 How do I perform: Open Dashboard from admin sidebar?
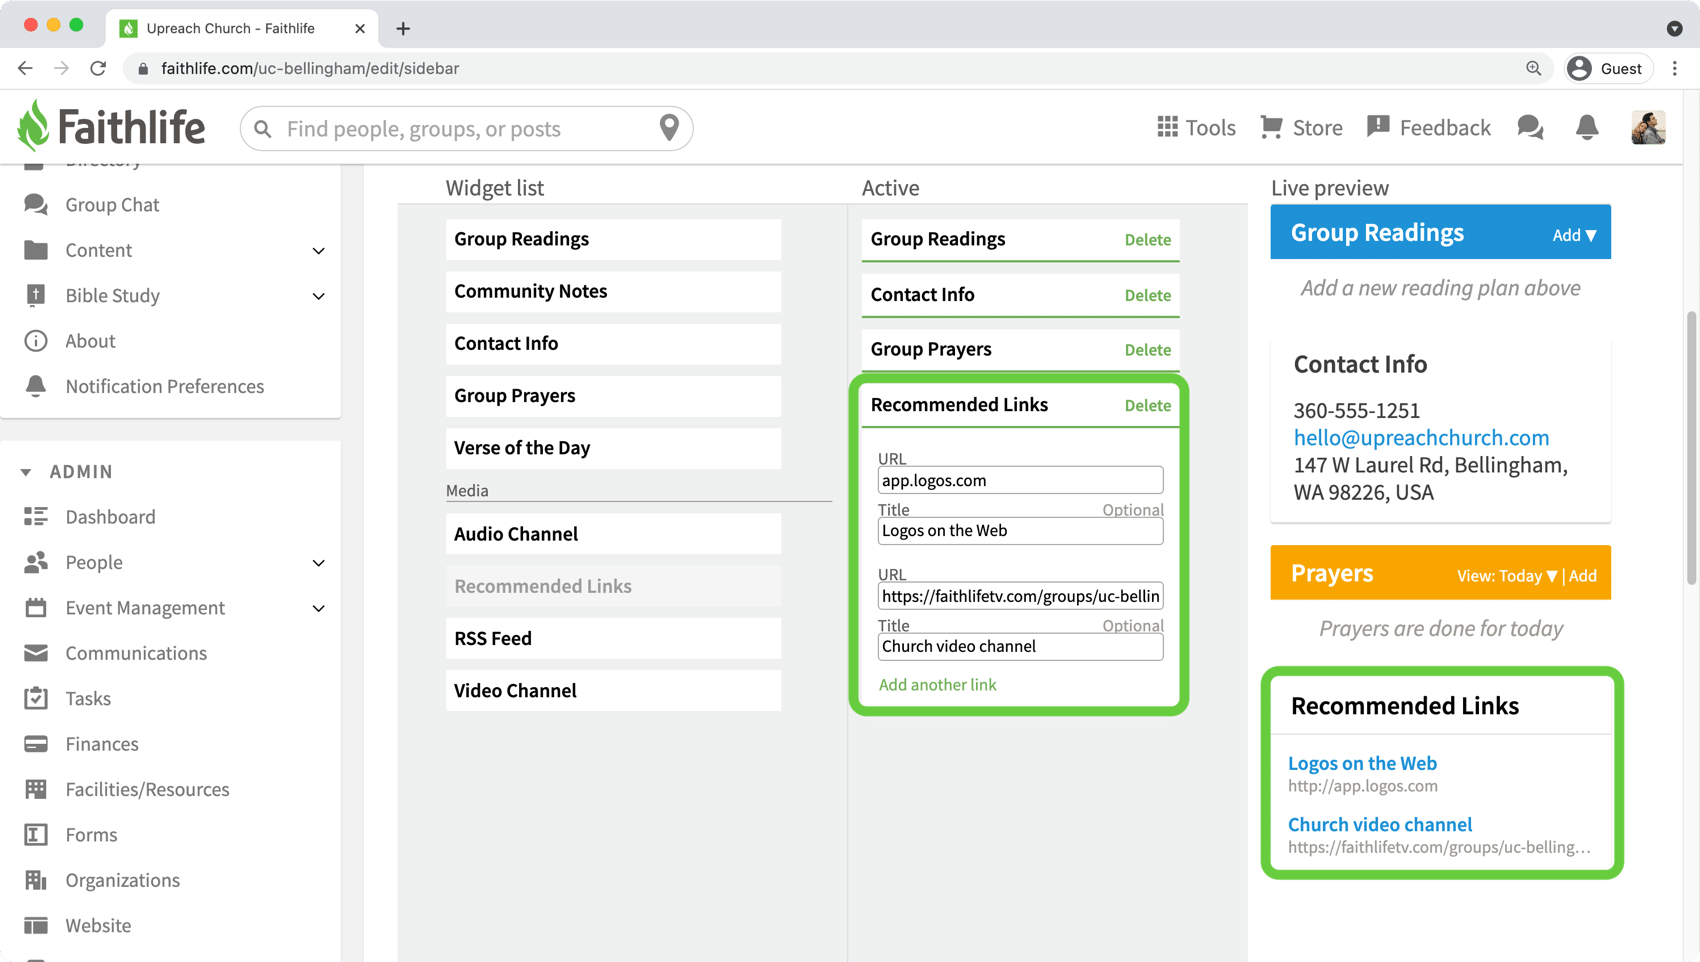pyautogui.click(x=110, y=517)
